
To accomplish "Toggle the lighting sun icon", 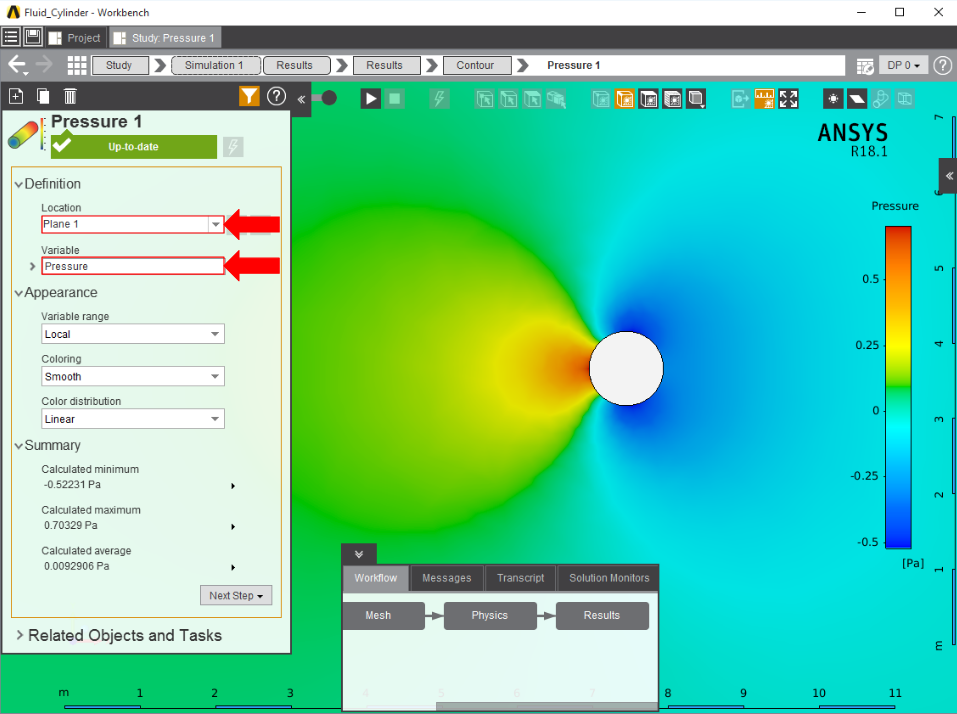I will 833,99.
